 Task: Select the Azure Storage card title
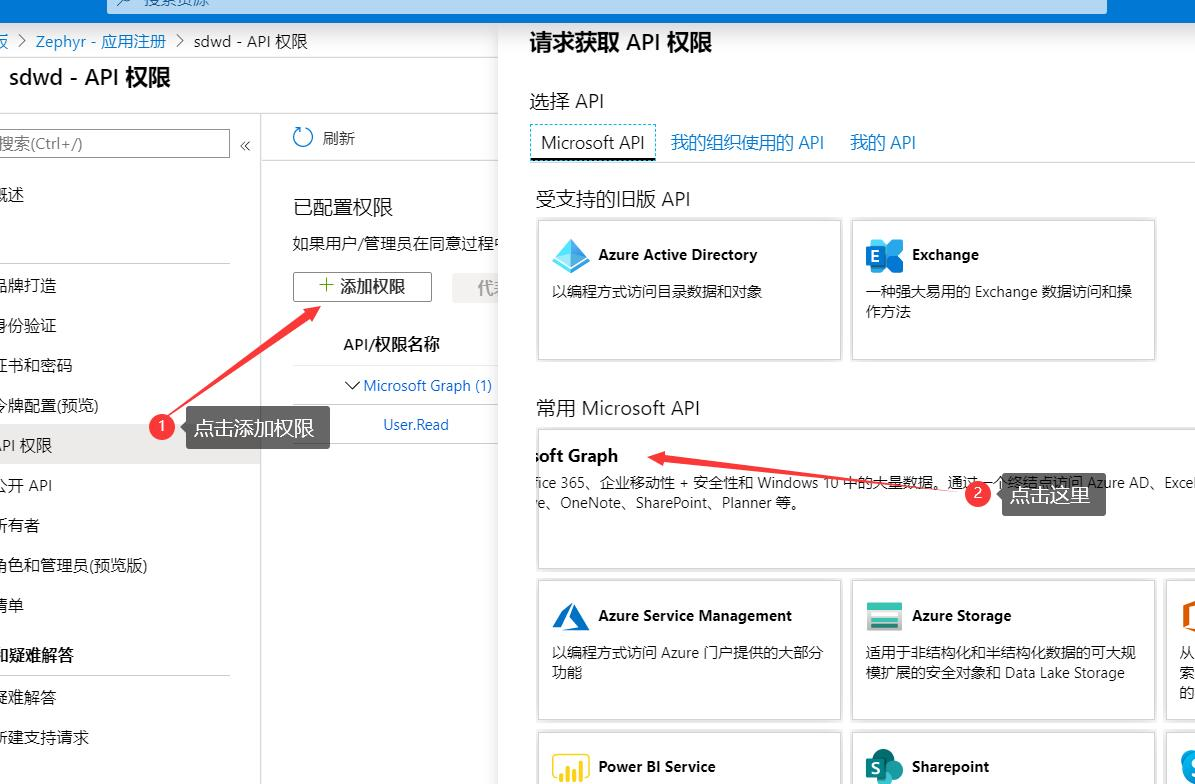tap(962, 616)
